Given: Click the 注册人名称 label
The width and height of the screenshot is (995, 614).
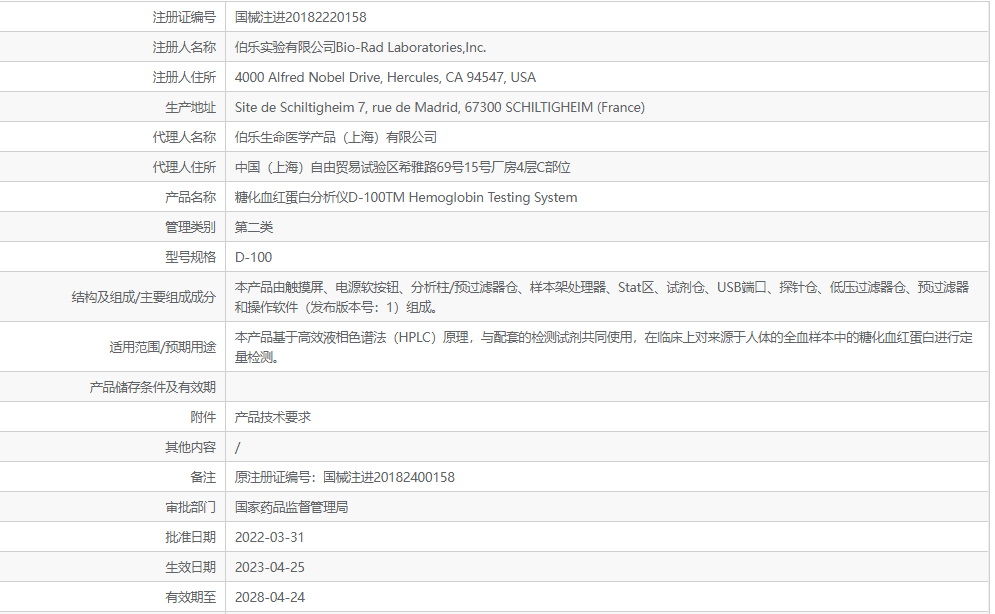Looking at the screenshot, I should tap(184, 47).
